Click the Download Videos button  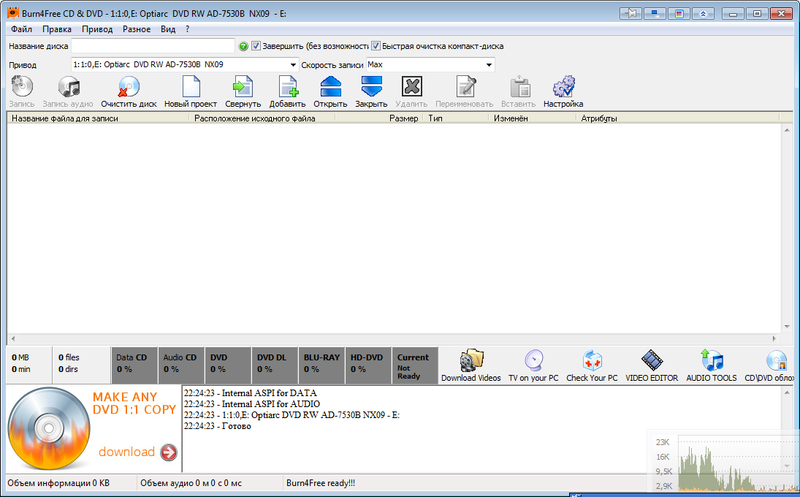coord(471,362)
